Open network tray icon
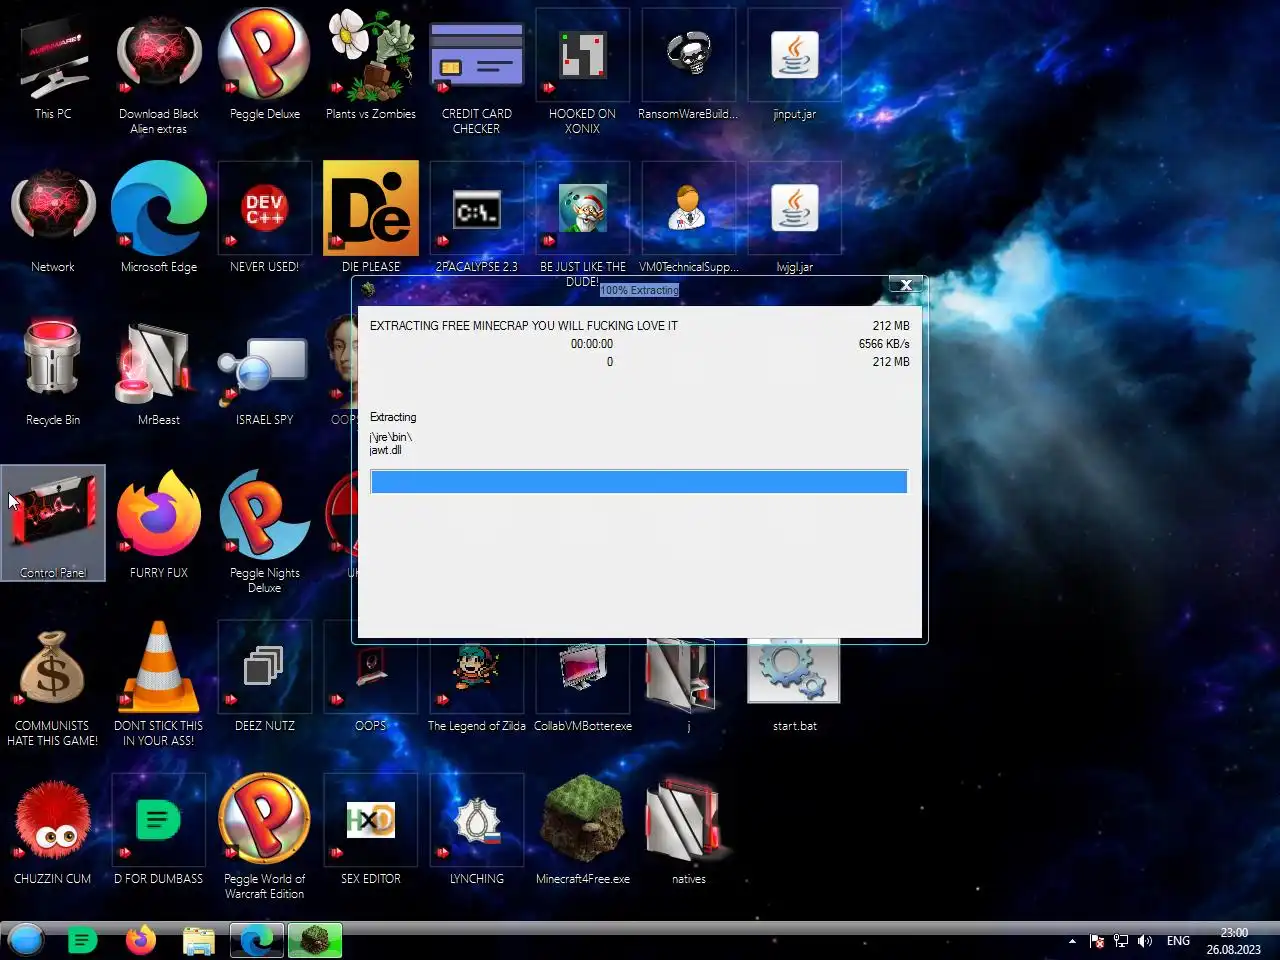This screenshot has height=960, width=1280. [1121, 941]
